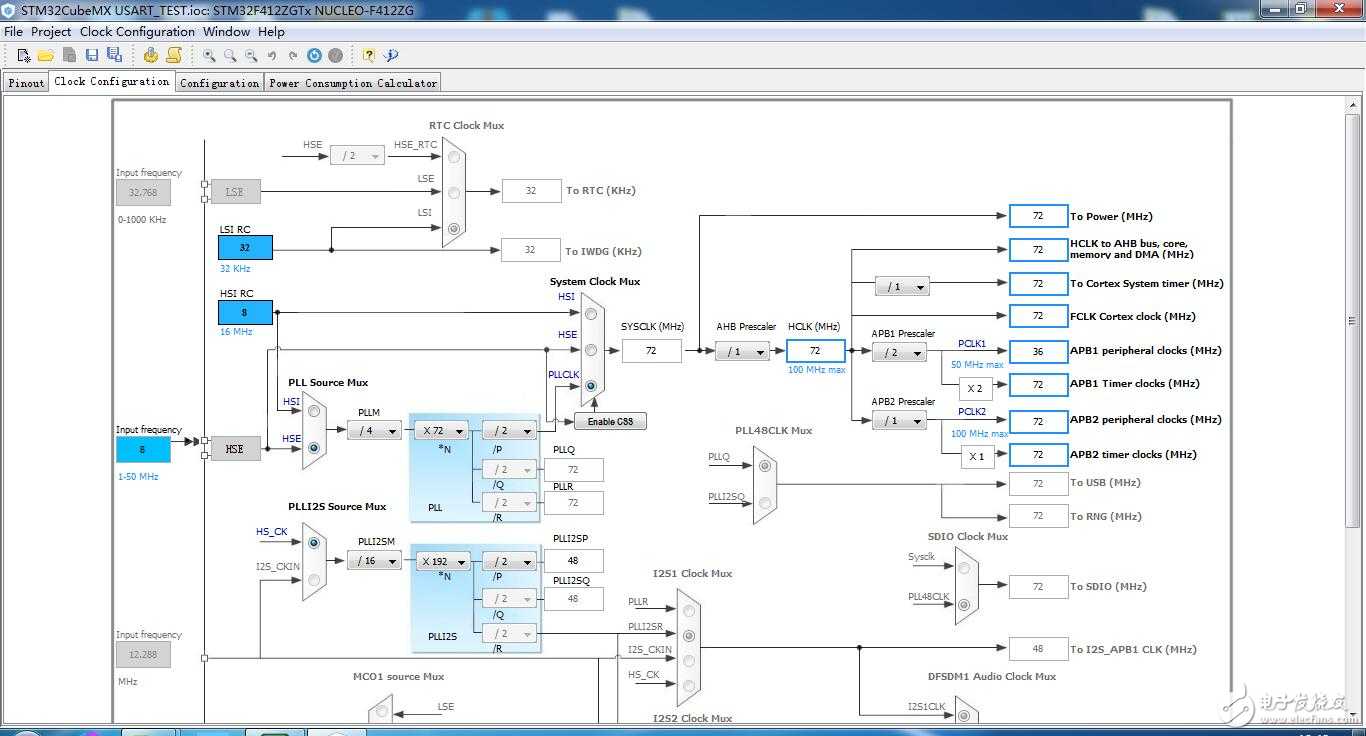The height and width of the screenshot is (736, 1366).
Task: Click the New Project toolbar icon
Action: click(x=24, y=56)
